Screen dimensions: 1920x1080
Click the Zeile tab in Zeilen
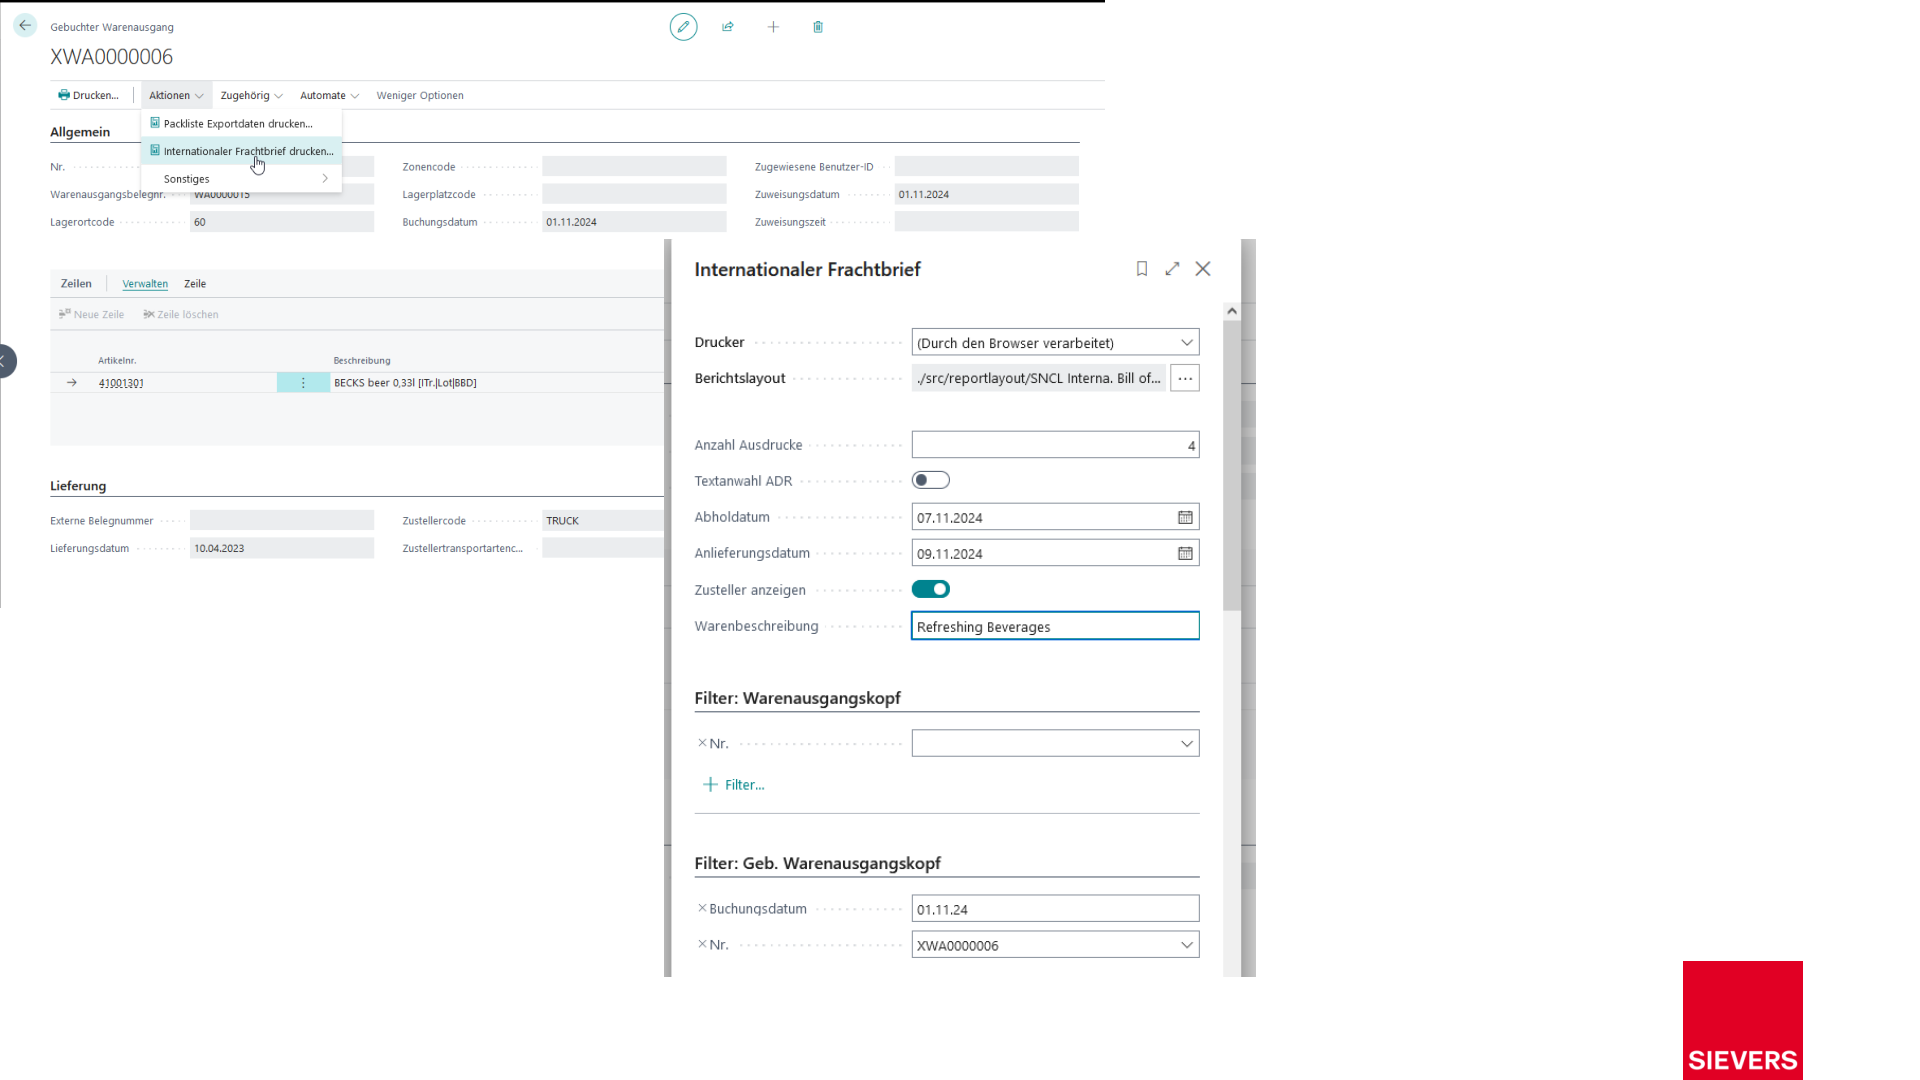pyautogui.click(x=195, y=284)
